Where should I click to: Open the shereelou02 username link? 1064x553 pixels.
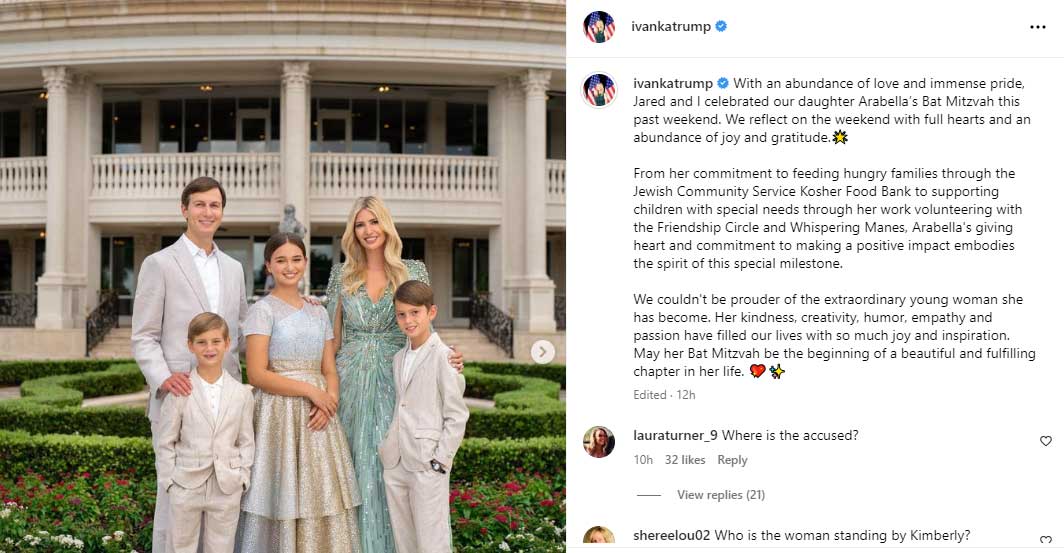click(672, 535)
